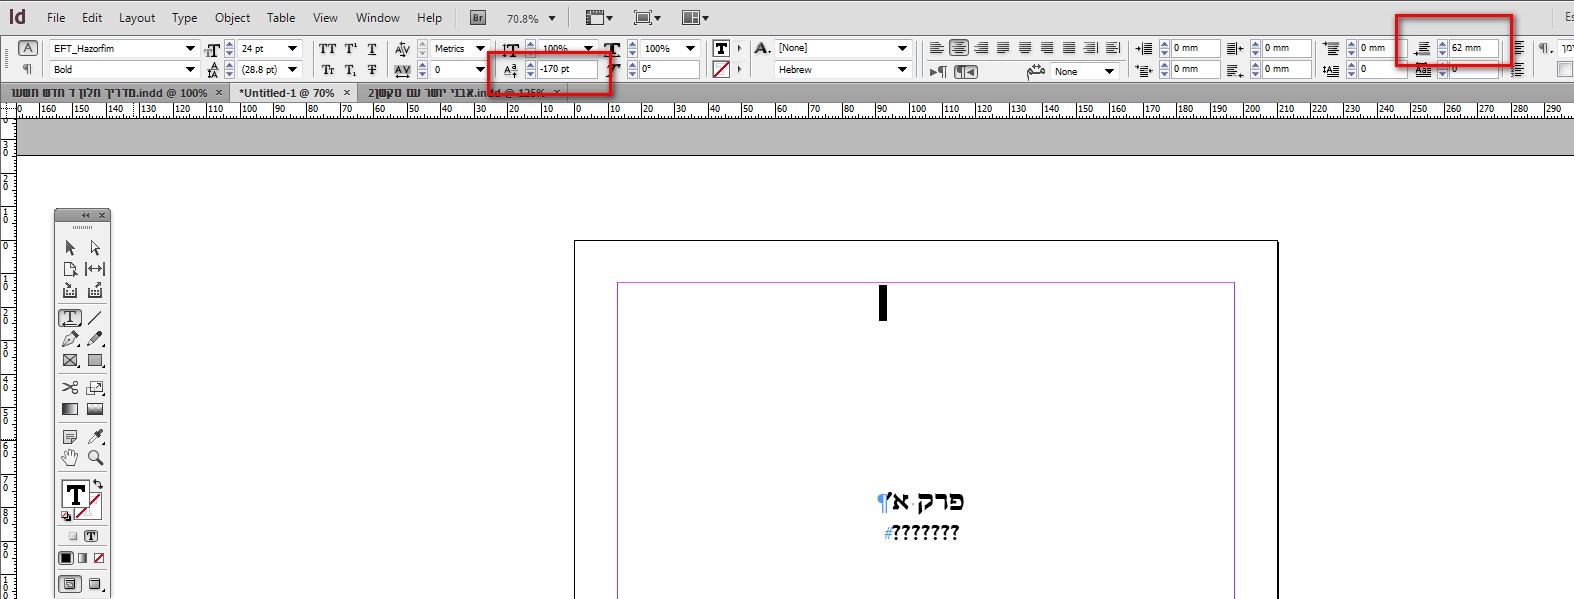Viewport: 1574px width, 599px height.
Task: Select the Pencil tool
Action: [x=95, y=339]
